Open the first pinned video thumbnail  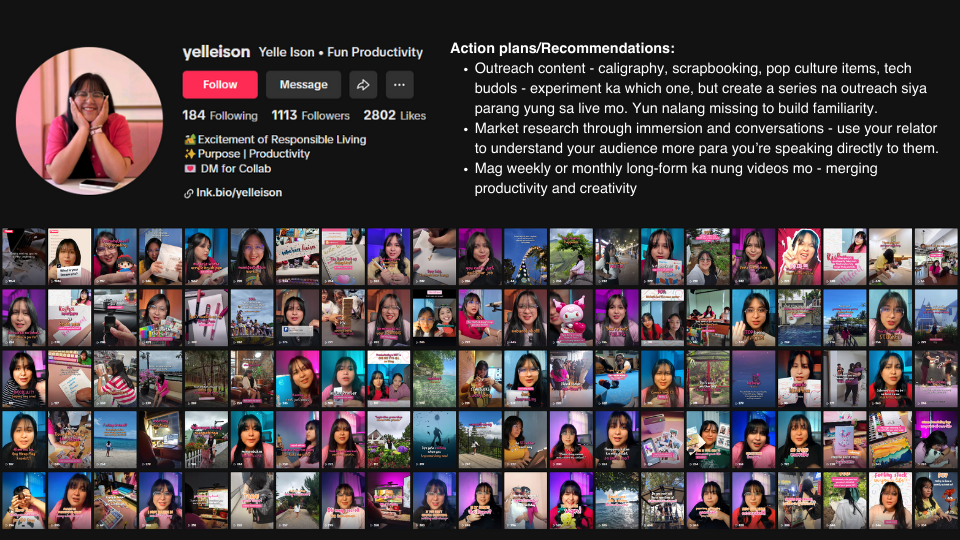[x=23, y=256]
